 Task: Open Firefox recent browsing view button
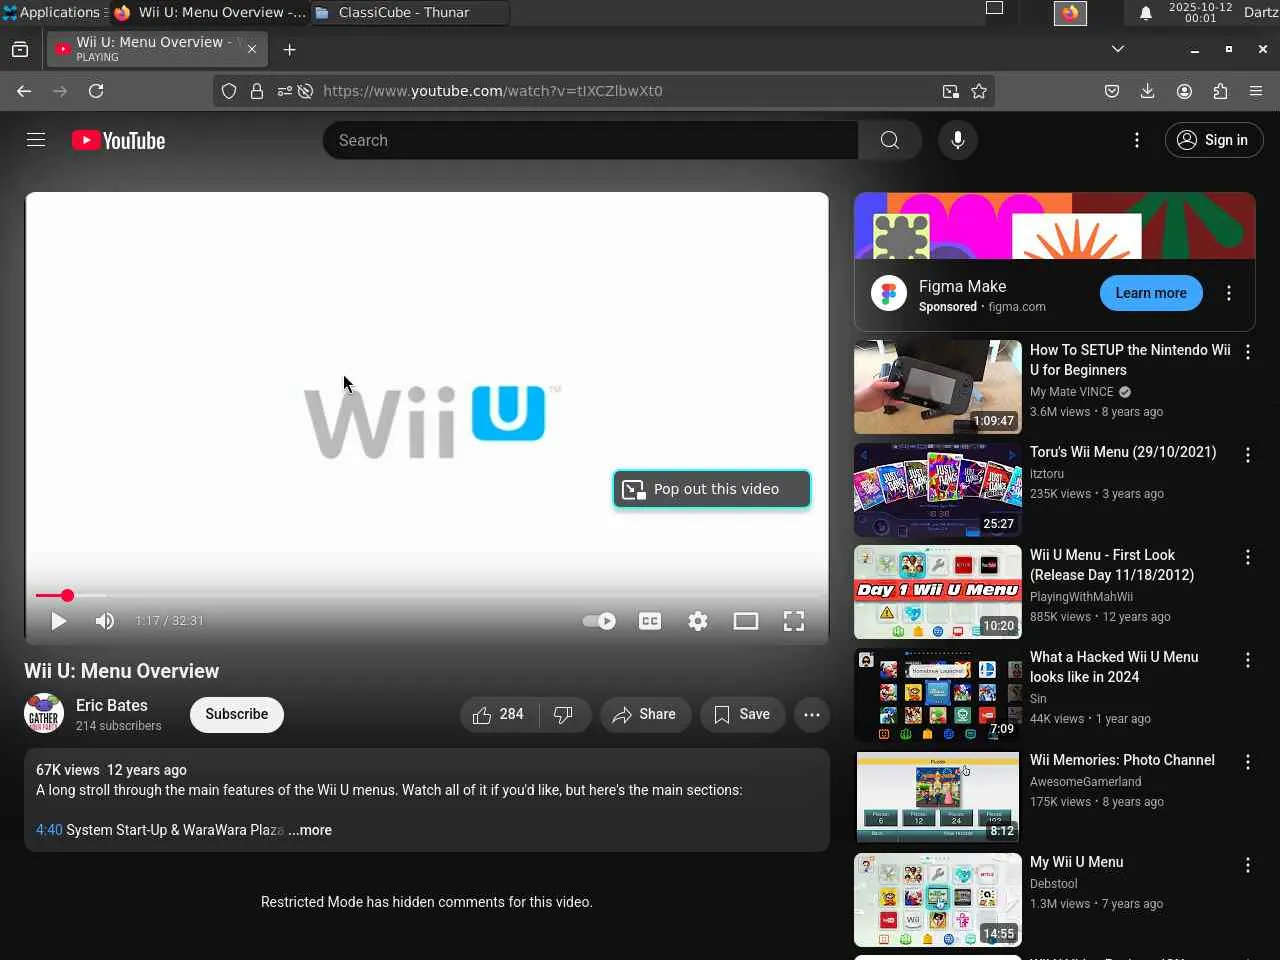pyautogui.click(x=20, y=49)
